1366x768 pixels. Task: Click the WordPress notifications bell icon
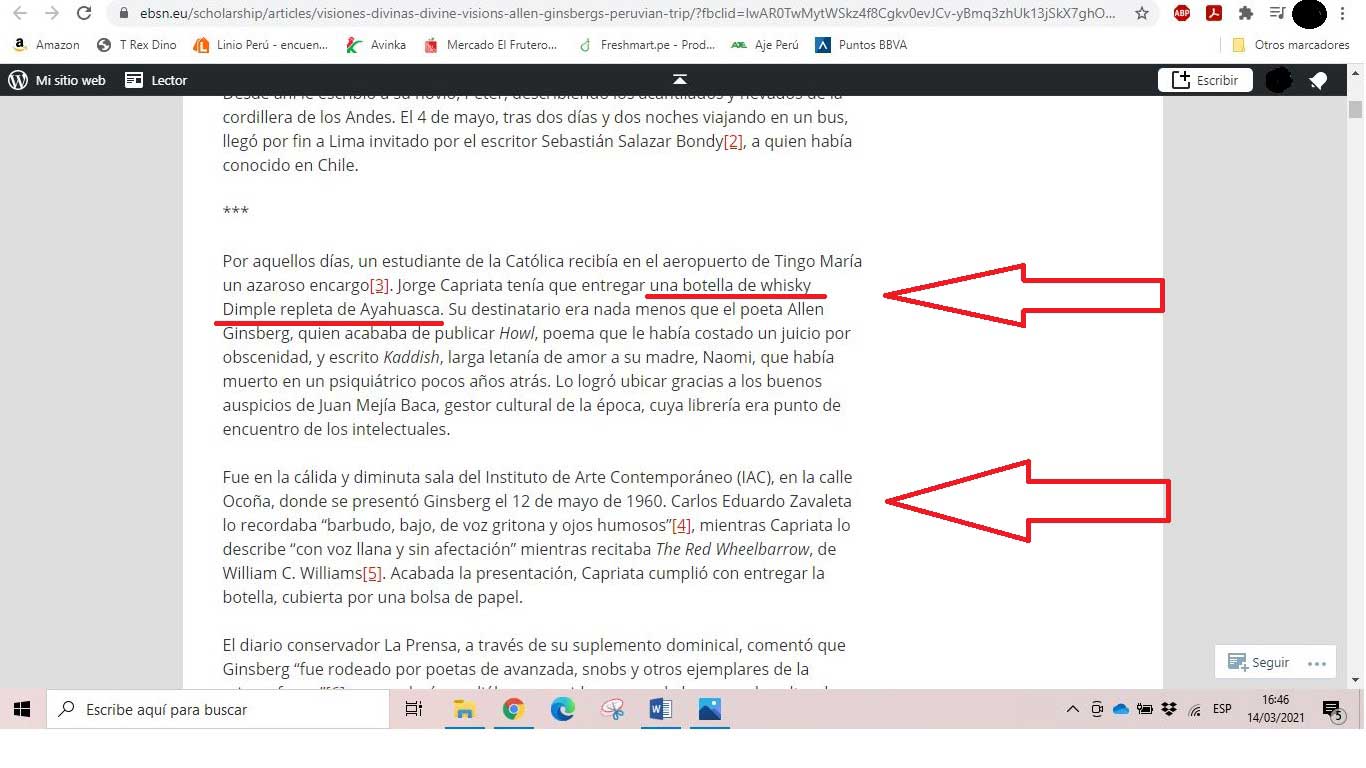pos(1318,81)
